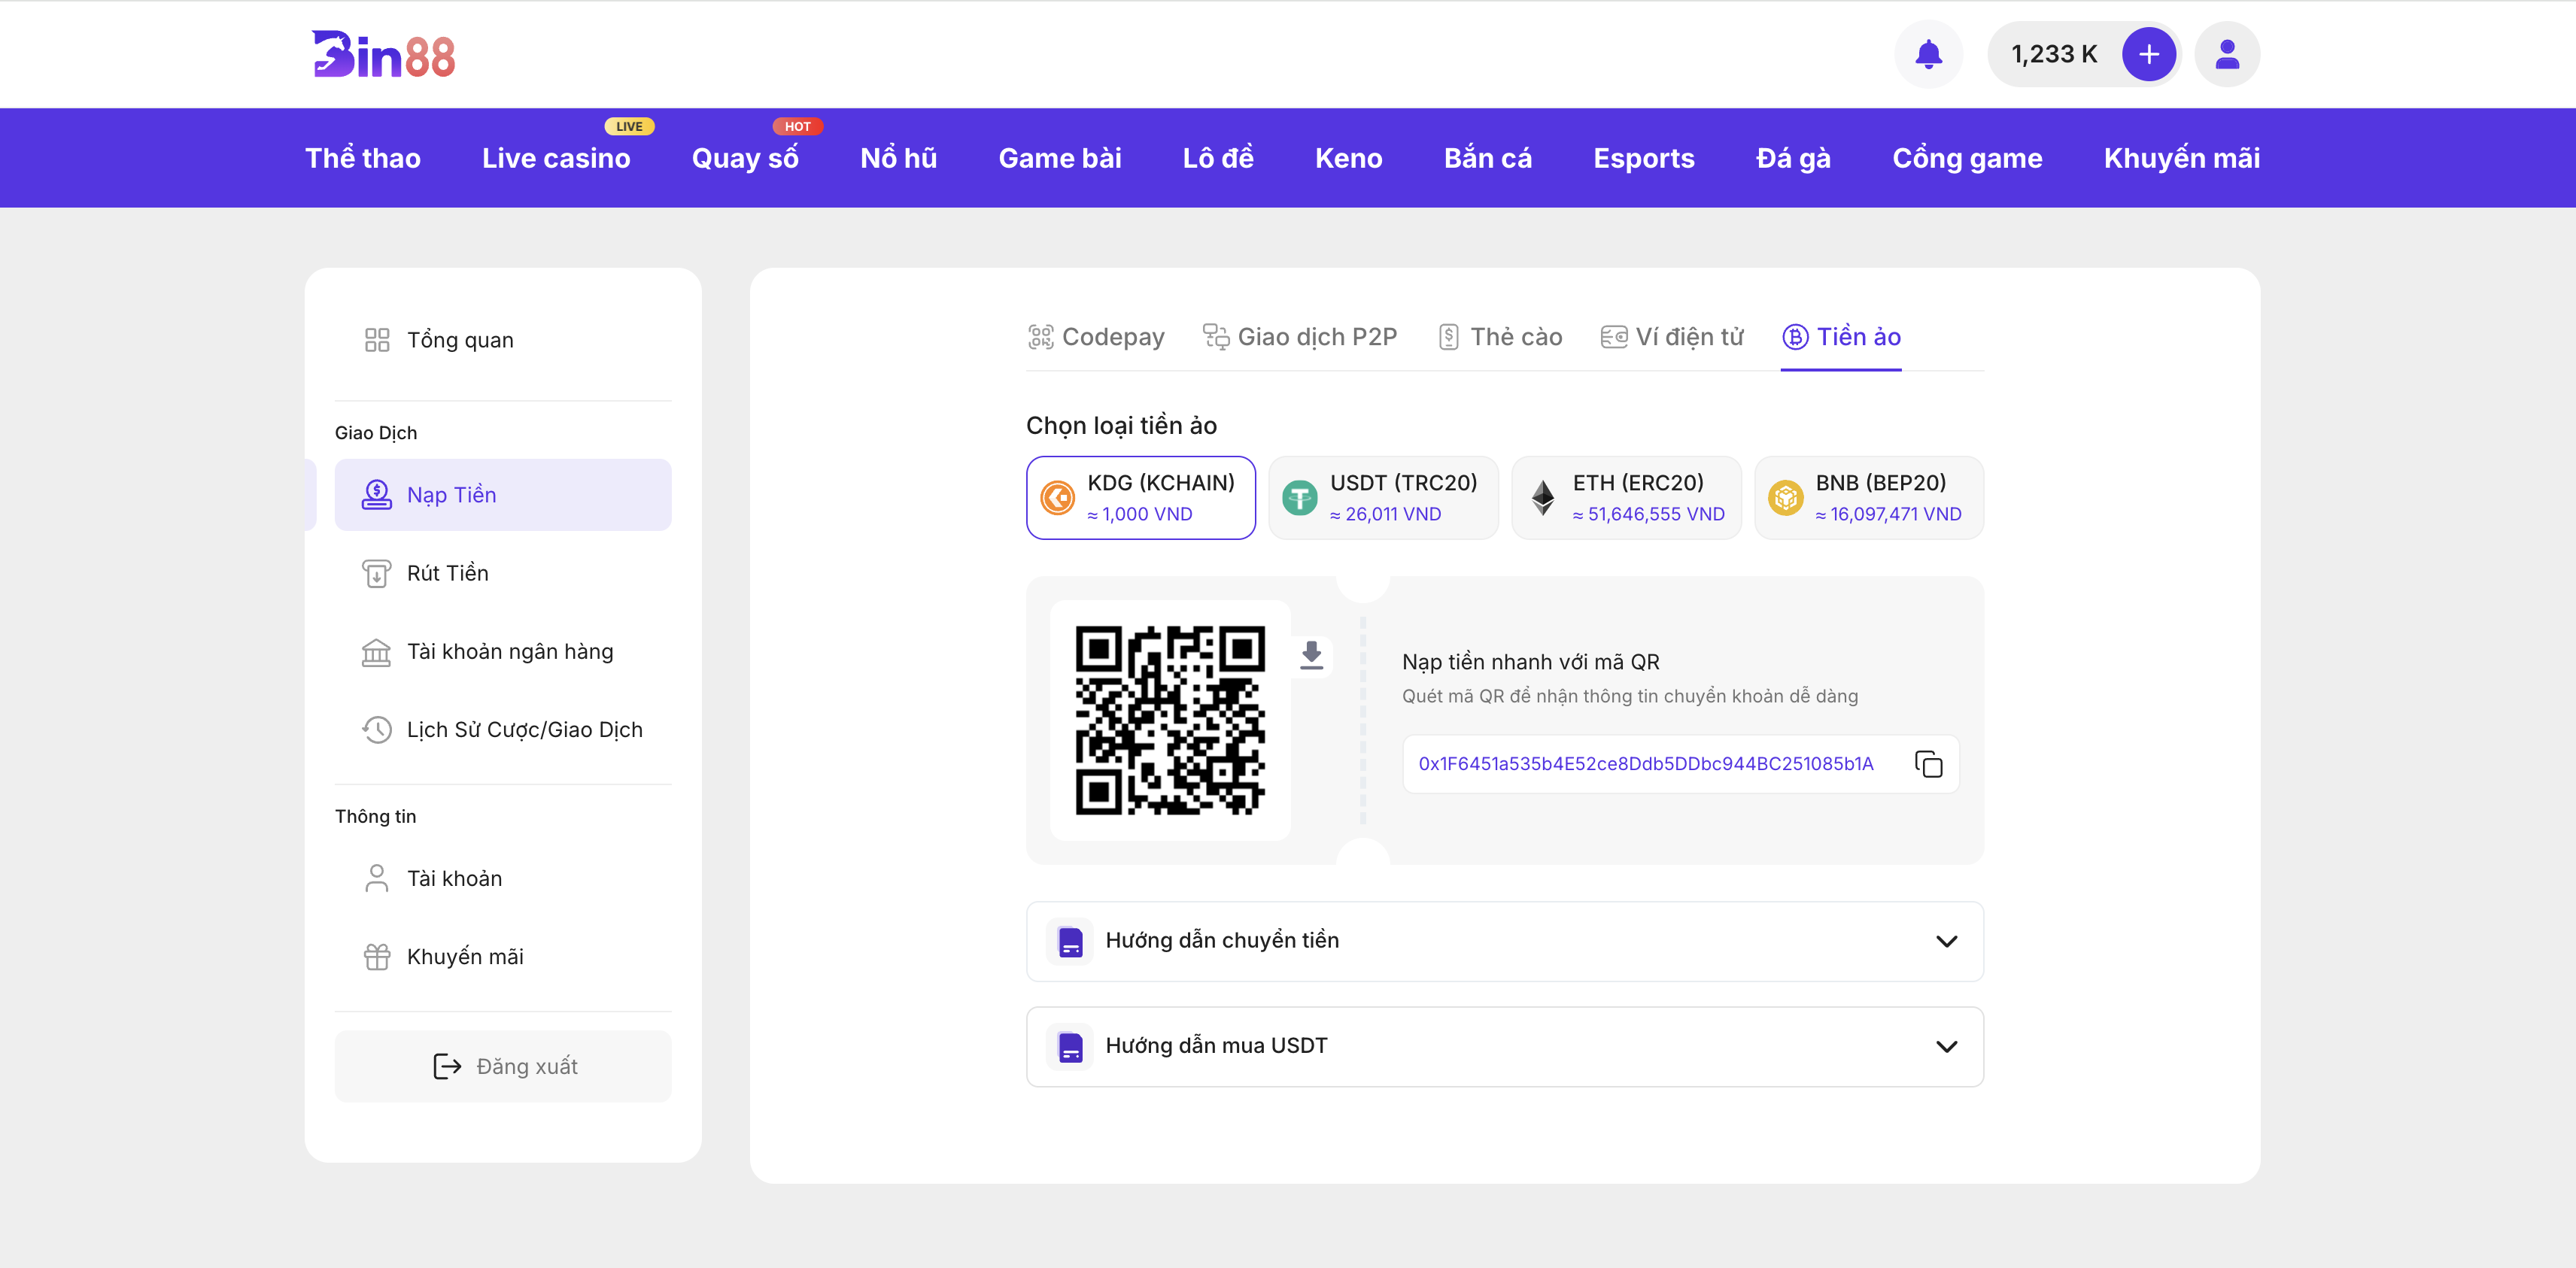
Task: Open the user profile icon
Action: coord(2226,54)
